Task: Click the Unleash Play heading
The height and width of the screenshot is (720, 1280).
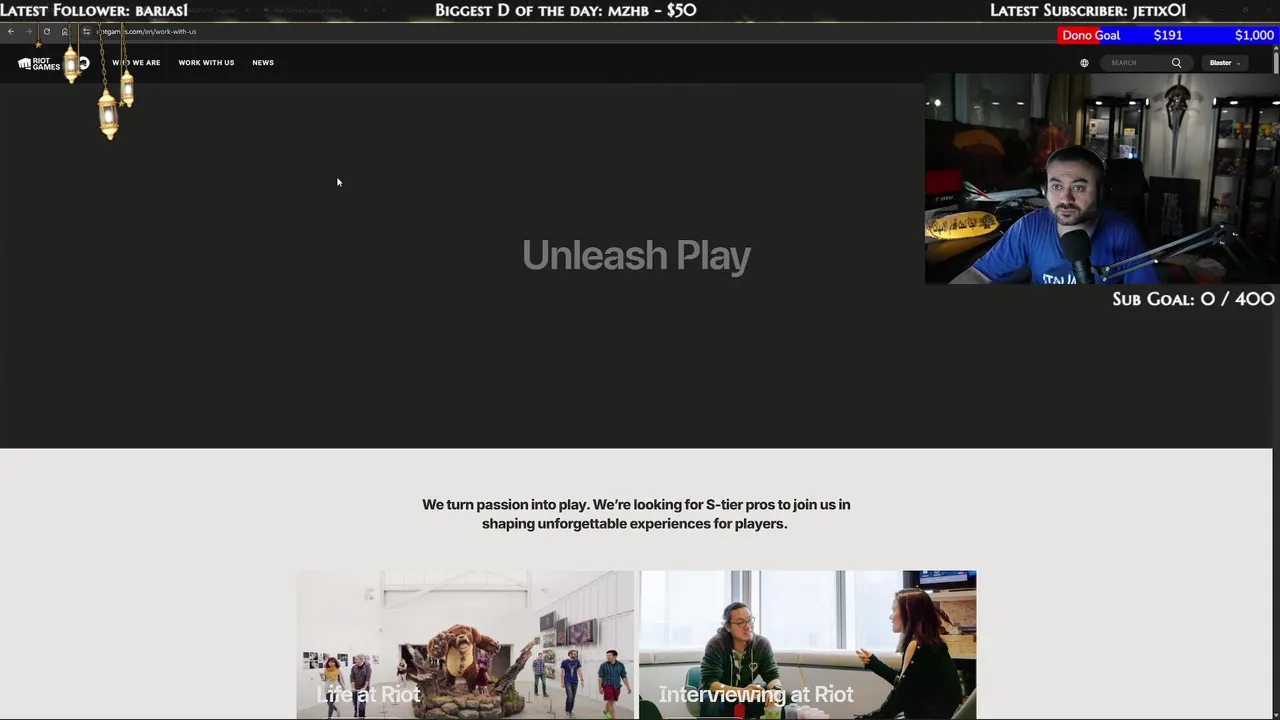Action: tap(636, 255)
